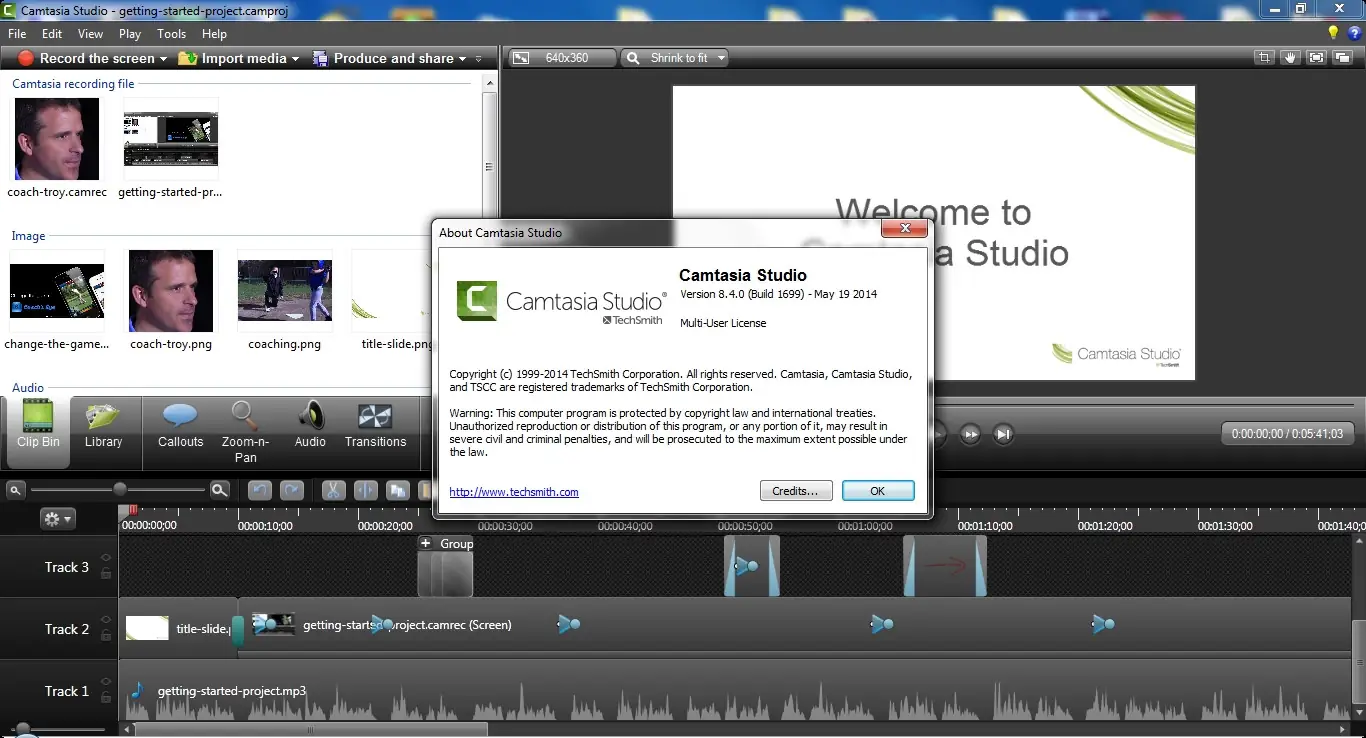Detach the preview window icon
1366x738 pixels.
coord(1342,58)
